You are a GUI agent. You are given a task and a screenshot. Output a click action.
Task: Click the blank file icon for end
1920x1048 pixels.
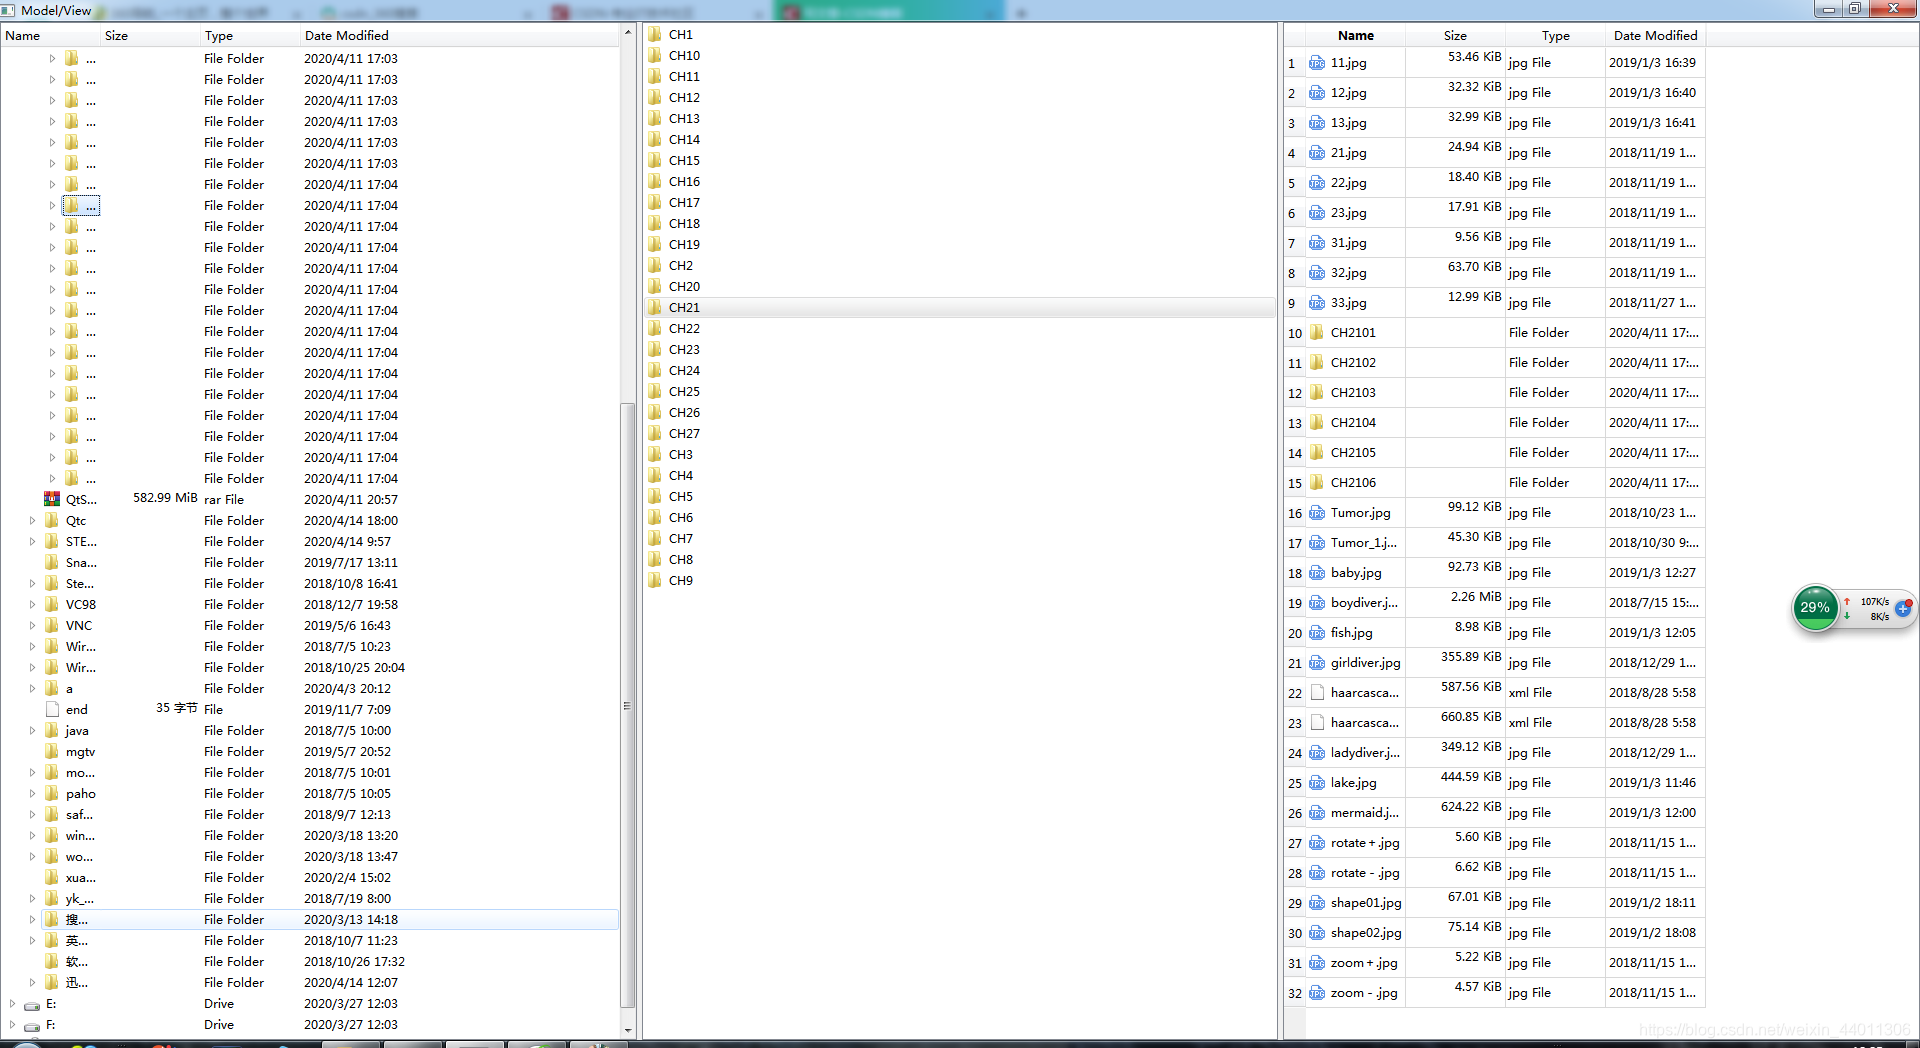click(52, 709)
